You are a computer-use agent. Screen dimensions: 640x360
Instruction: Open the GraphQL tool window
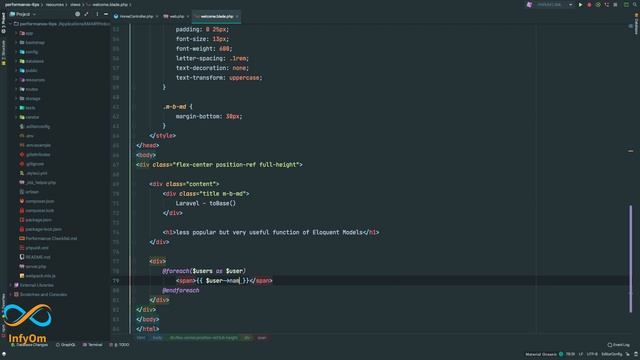tap(65, 345)
